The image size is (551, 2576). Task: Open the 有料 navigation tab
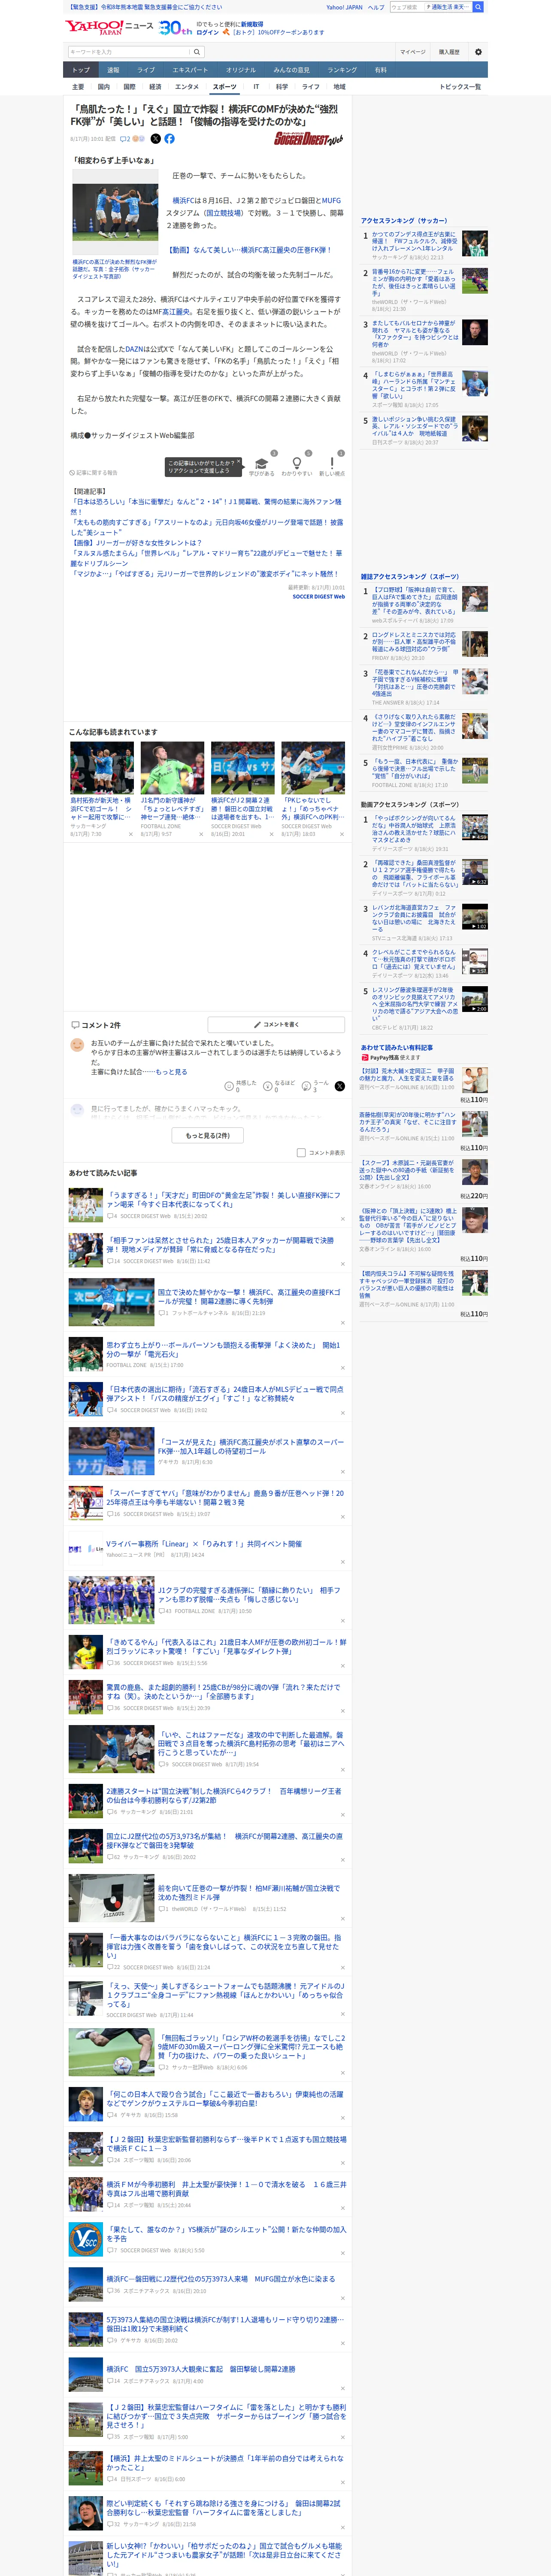pyautogui.click(x=381, y=70)
